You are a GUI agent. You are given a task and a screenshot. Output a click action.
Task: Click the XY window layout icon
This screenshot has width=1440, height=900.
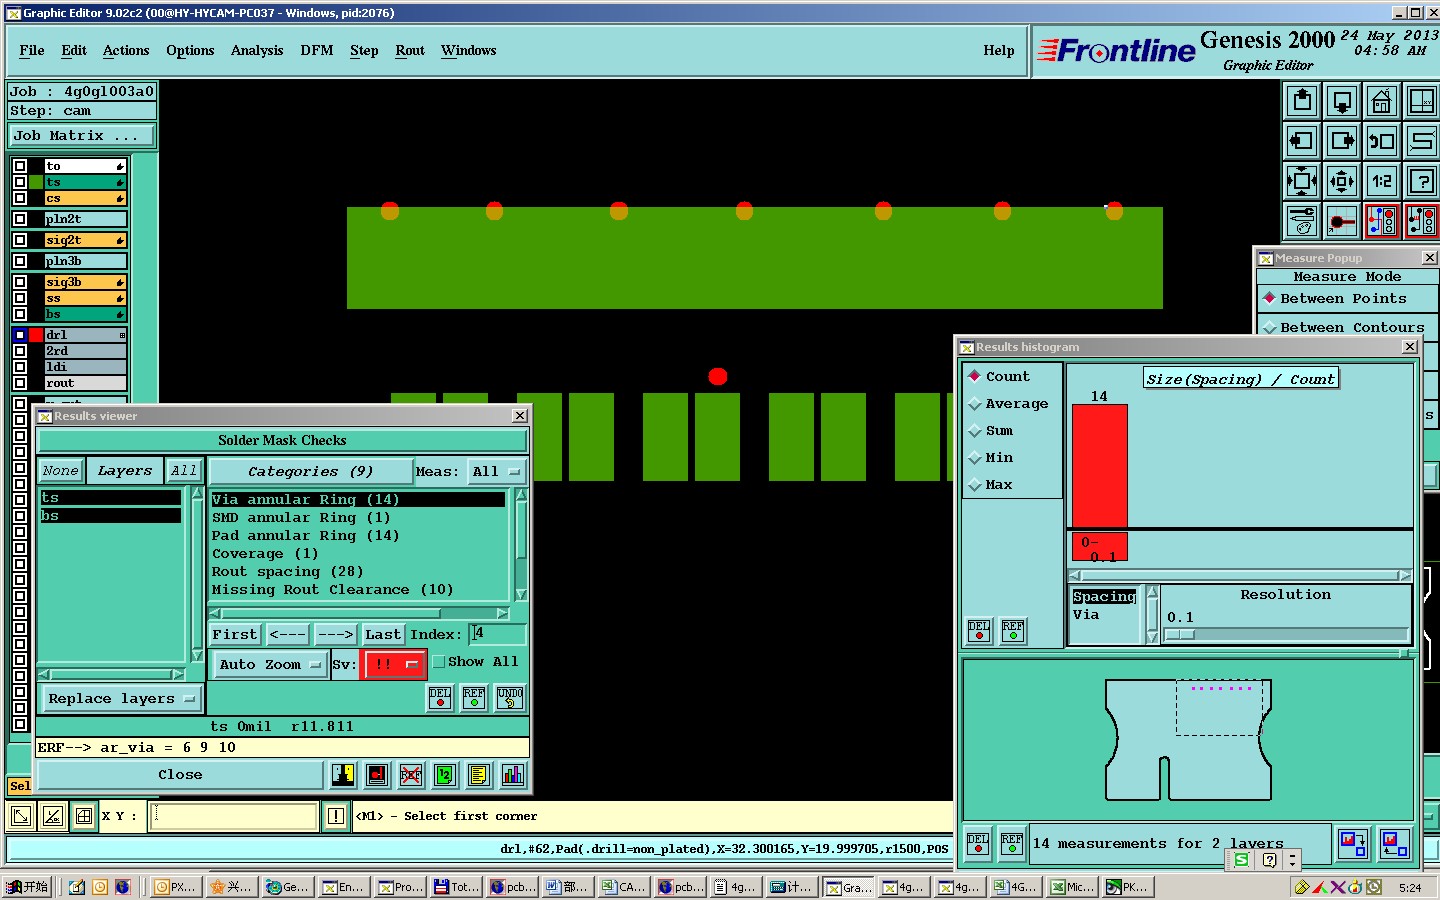[1421, 101]
